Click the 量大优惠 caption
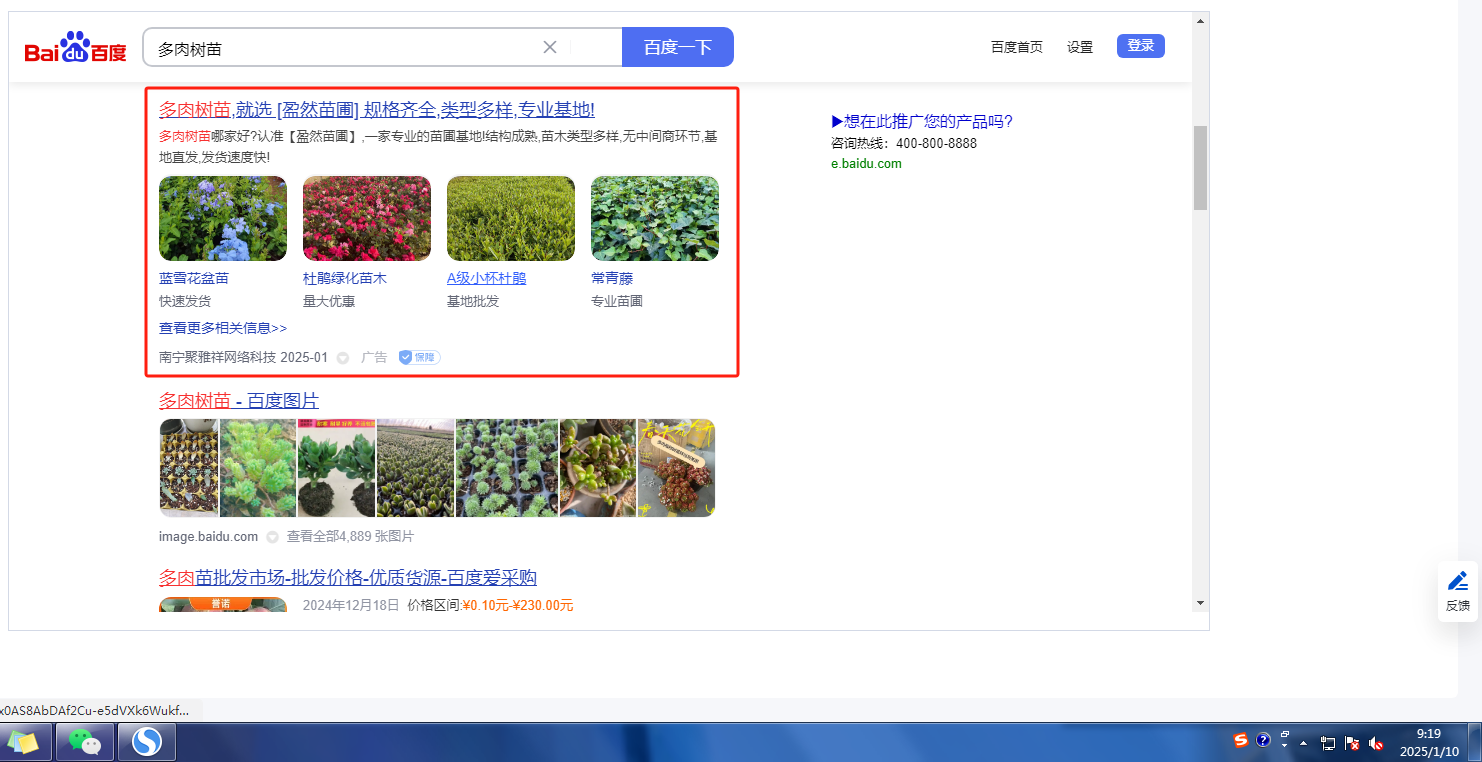The image size is (1482, 762). 329,301
